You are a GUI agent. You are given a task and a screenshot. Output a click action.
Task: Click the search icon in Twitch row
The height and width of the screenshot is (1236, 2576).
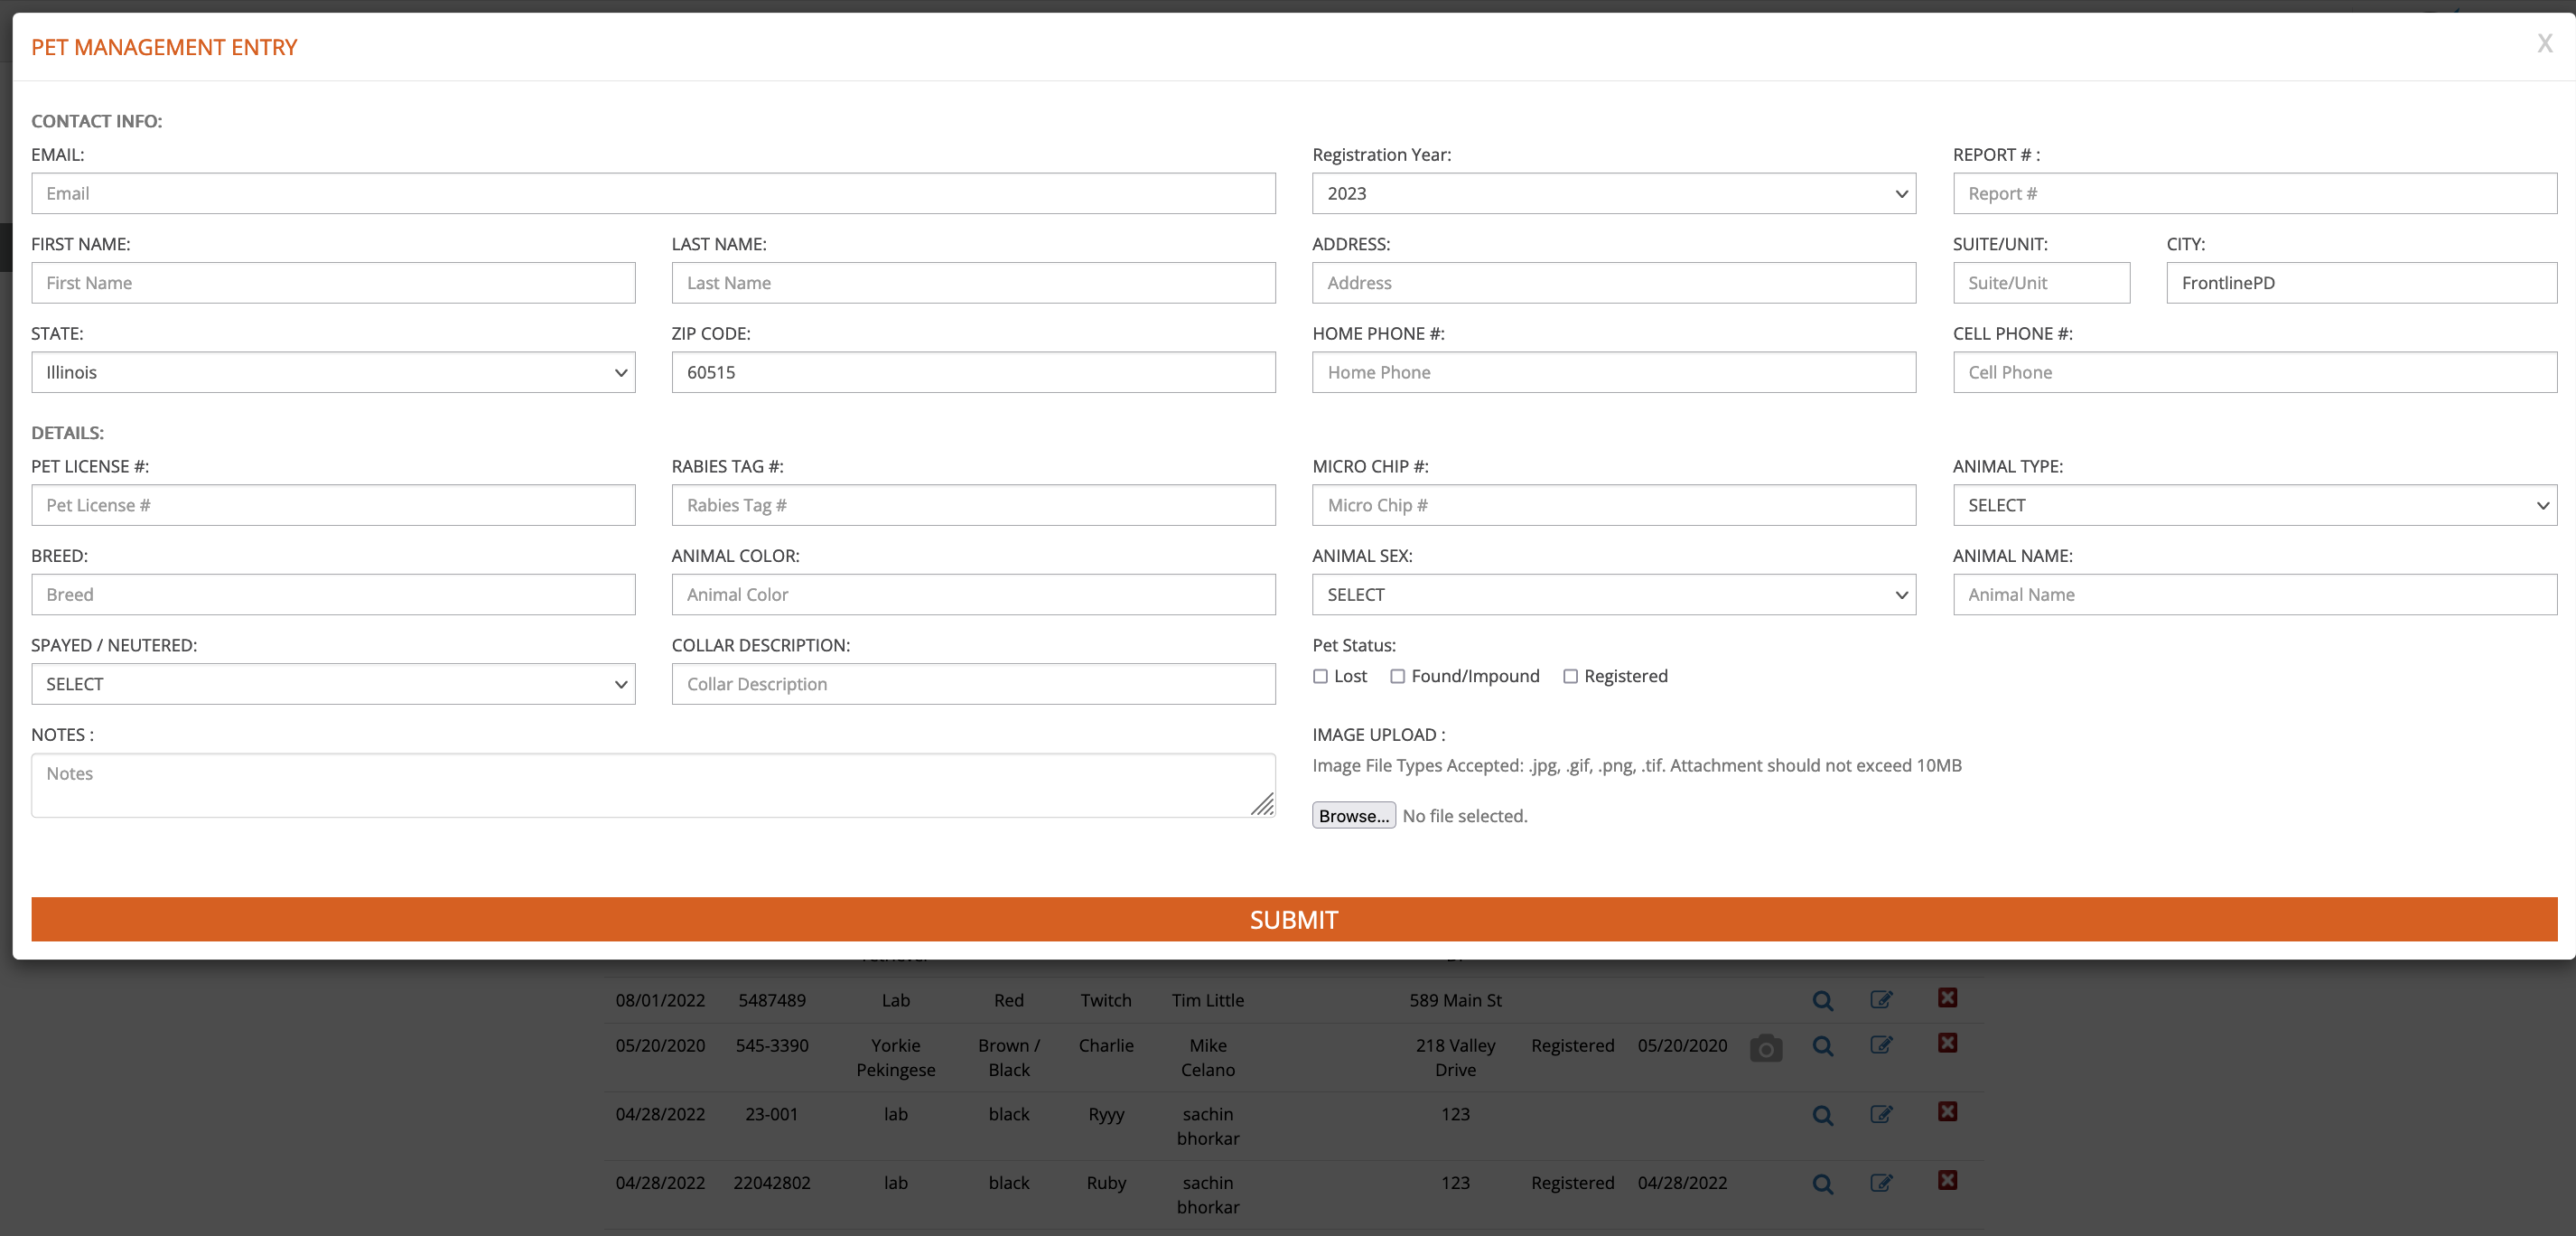pos(1822,1000)
